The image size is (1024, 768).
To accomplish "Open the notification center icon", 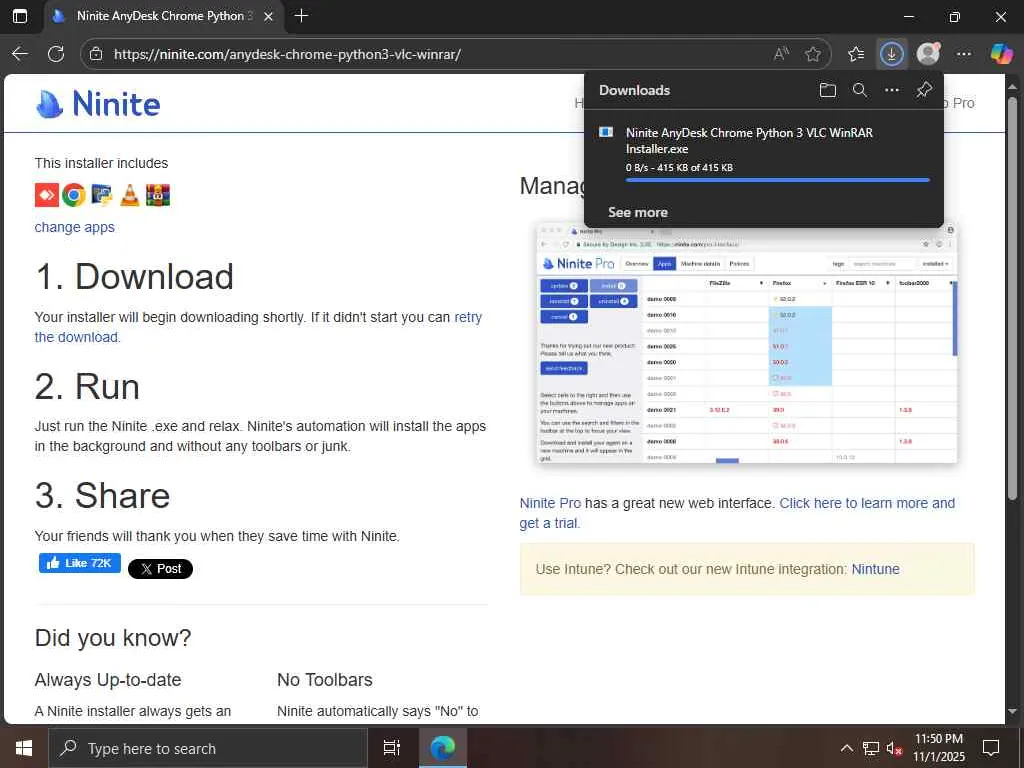I will click(x=991, y=748).
